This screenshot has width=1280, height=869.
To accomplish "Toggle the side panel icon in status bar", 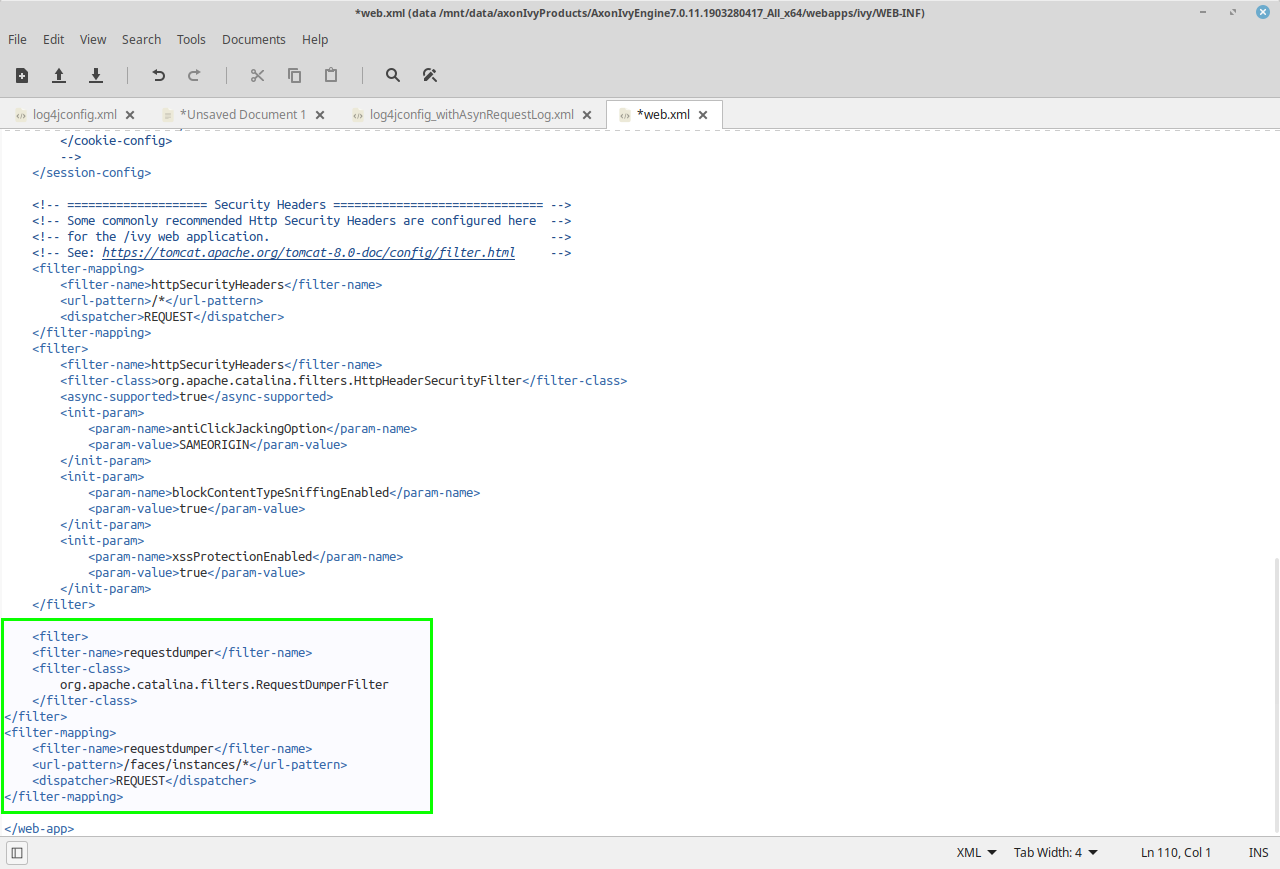I will [x=17, y=853].
